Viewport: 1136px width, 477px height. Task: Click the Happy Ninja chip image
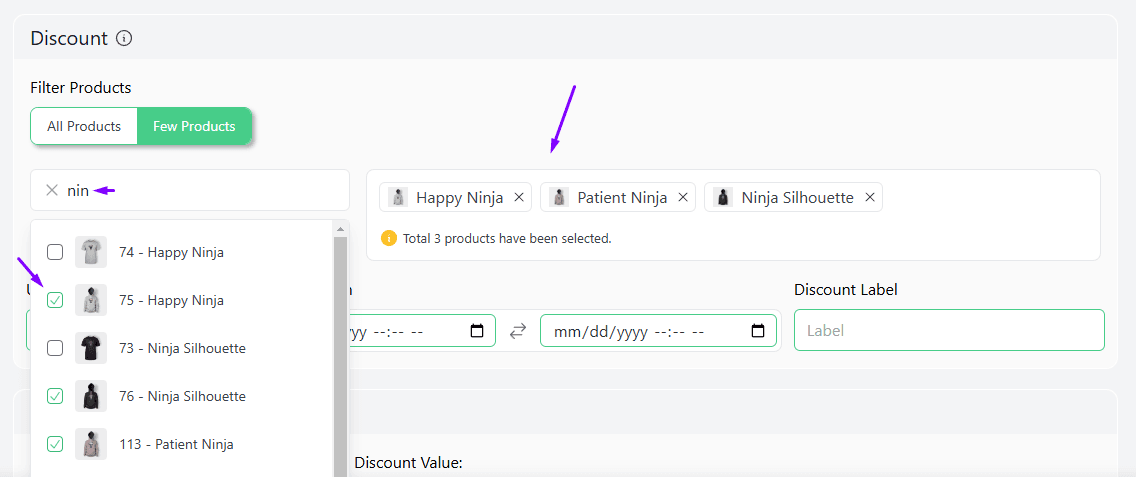398,197
